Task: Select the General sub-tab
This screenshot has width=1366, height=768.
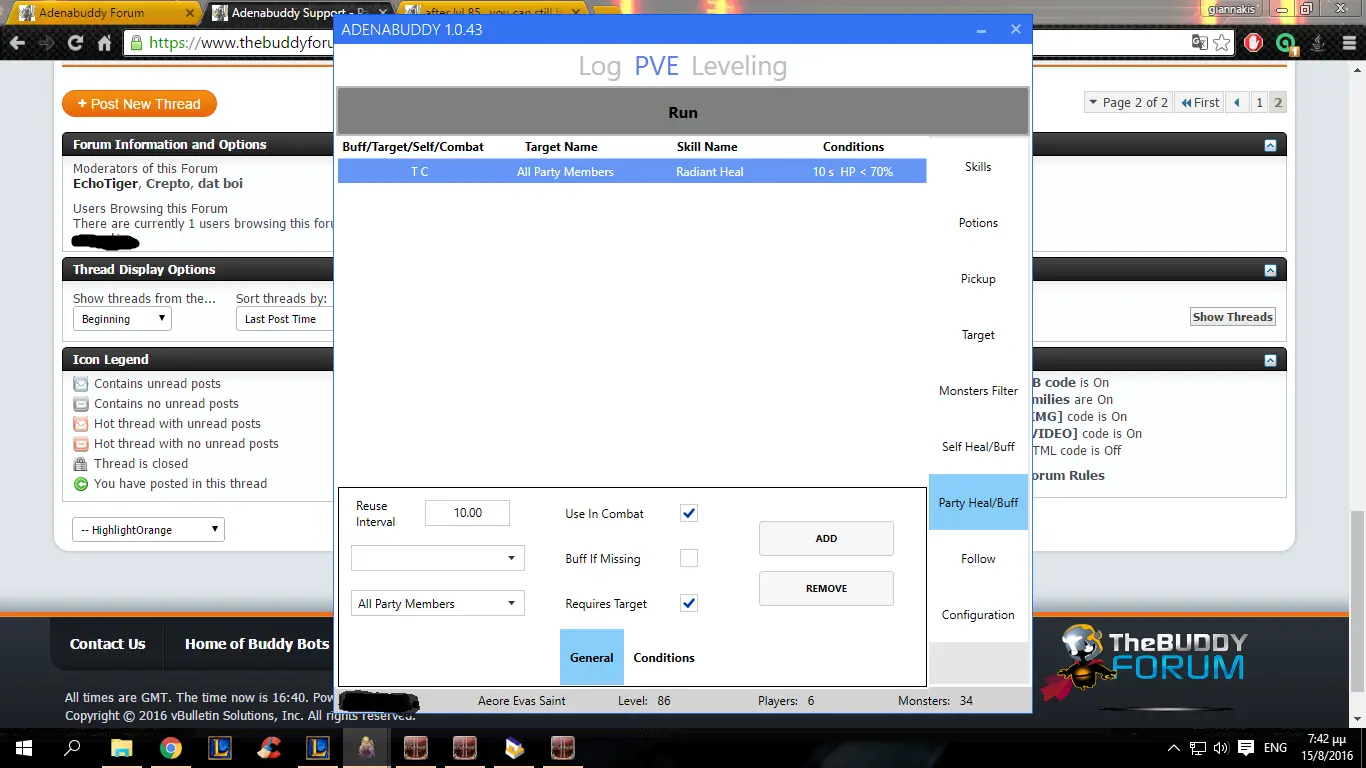Action: [592, 657]
